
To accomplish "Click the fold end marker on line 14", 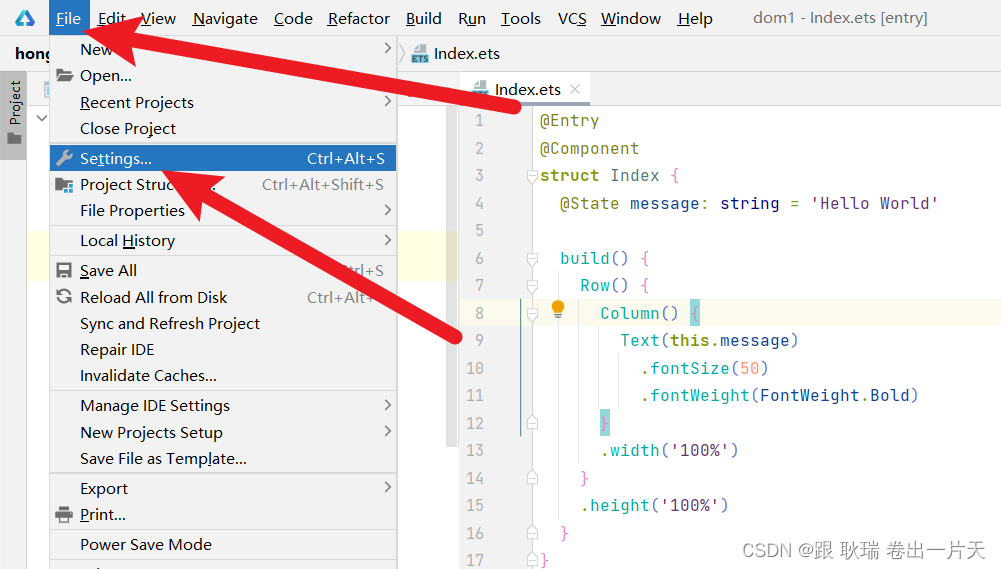I will pos(532,478).
